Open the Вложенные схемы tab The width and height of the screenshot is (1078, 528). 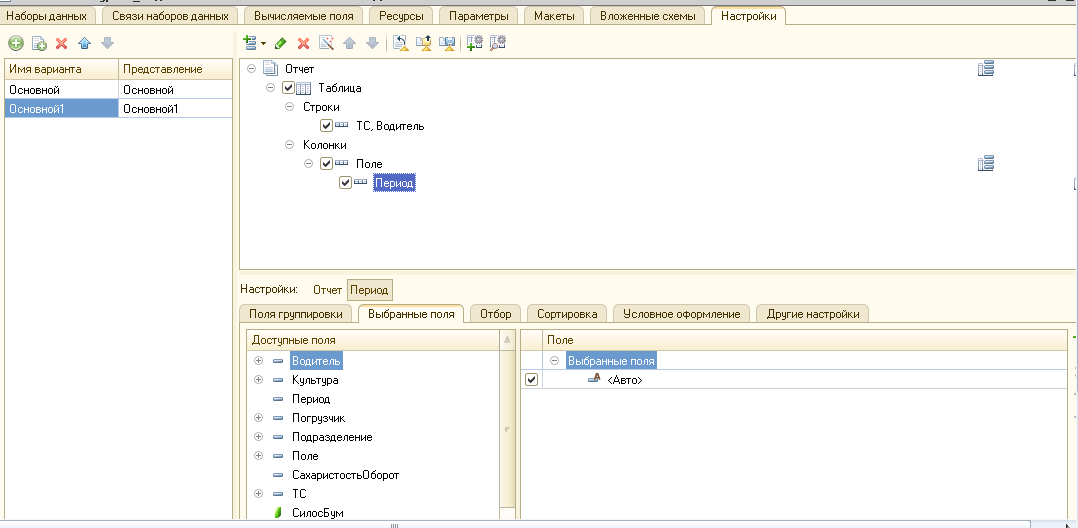(x=647, y=16)
